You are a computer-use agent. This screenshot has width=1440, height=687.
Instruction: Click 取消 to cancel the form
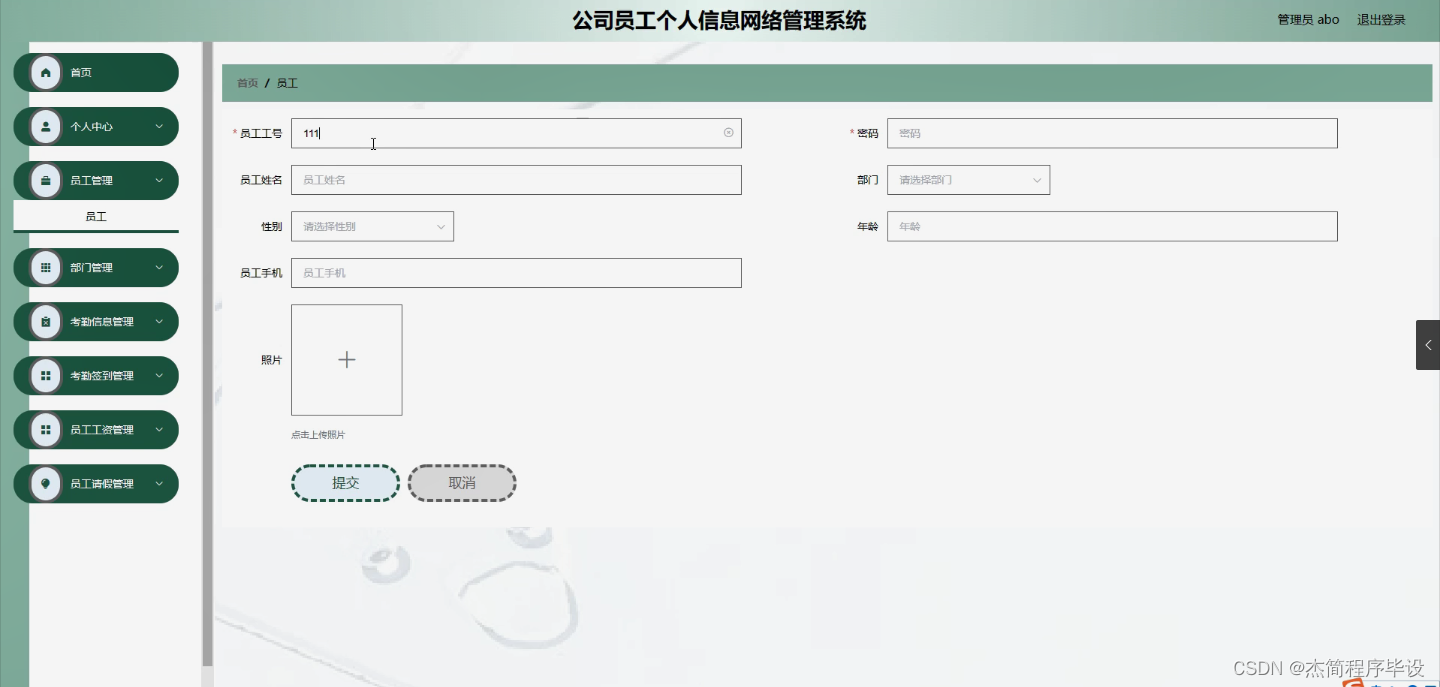coord(461,482)
